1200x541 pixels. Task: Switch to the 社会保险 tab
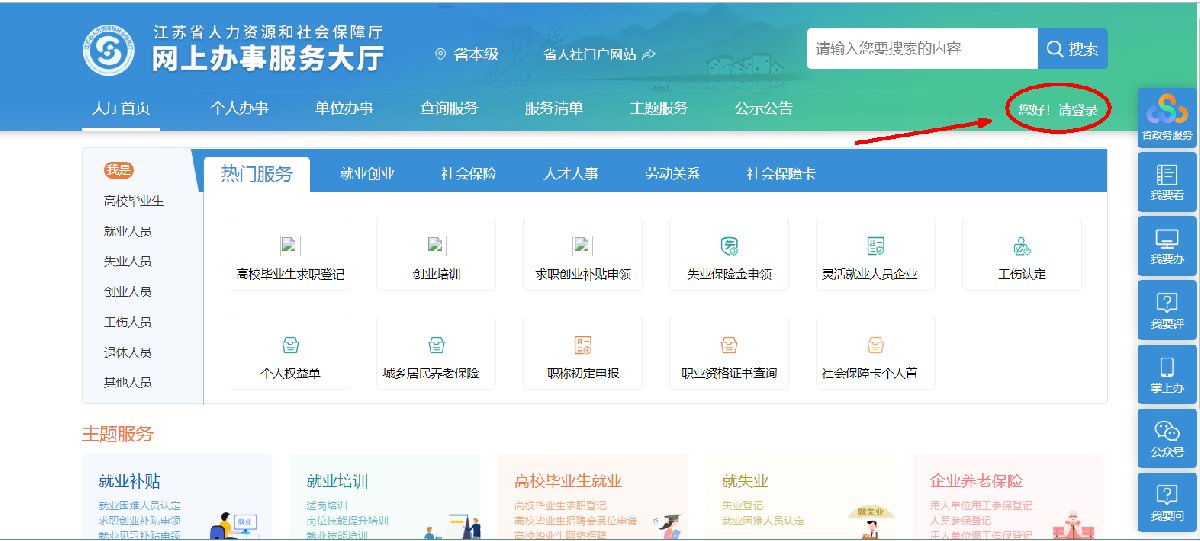[468, 174]
